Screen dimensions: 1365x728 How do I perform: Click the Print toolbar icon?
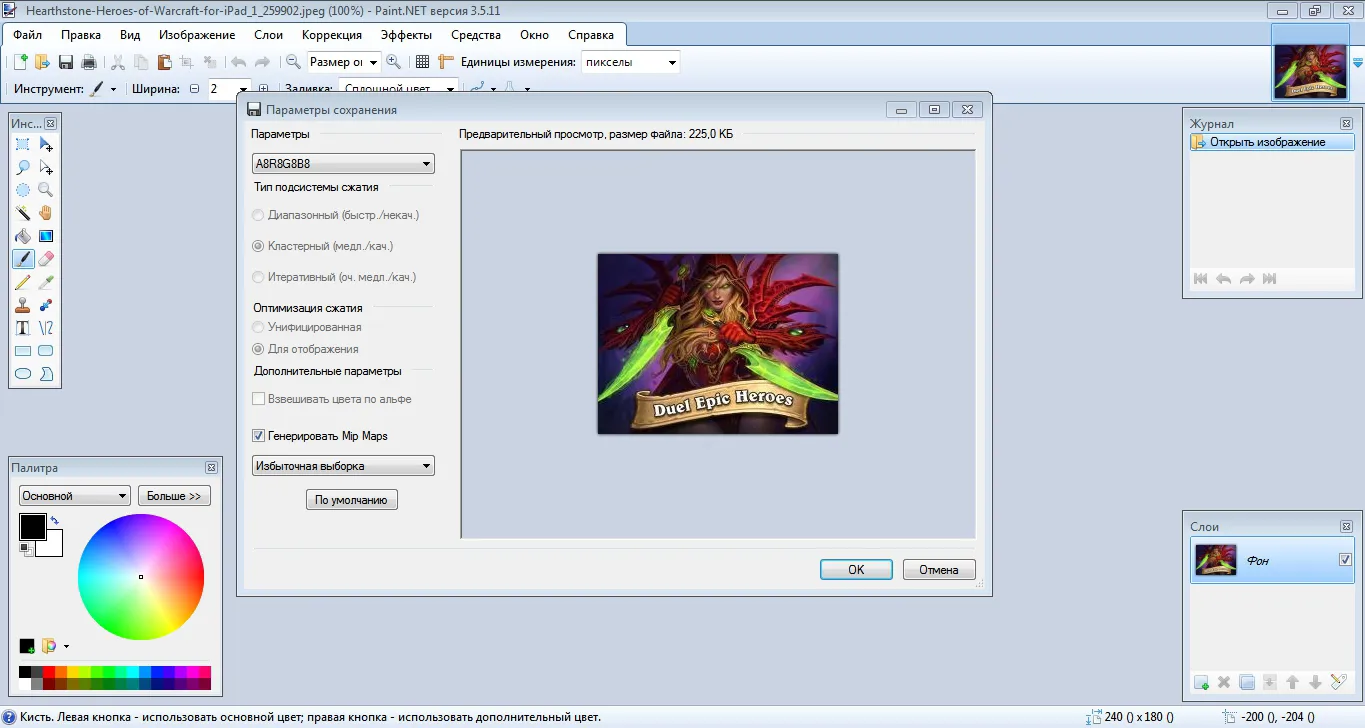(x=89, y=62)
